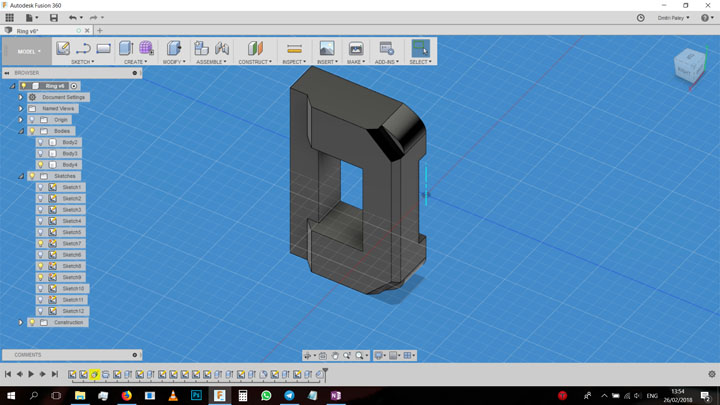Save the design with the floppy icon
This screenshot has height=405, width=720.
54,17
